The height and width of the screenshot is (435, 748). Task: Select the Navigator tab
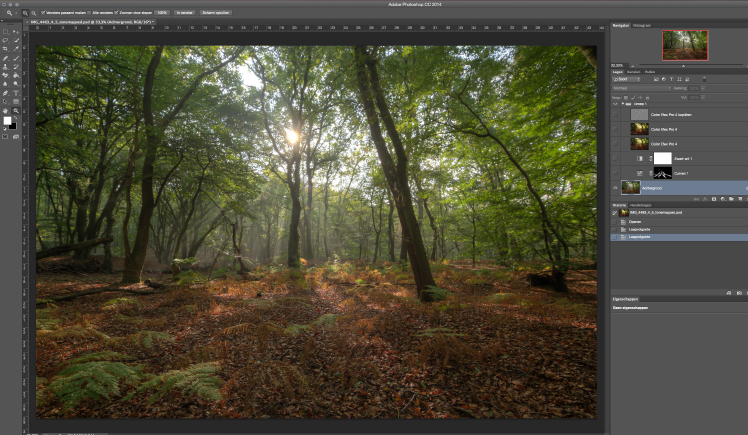[x=621, y=25]
